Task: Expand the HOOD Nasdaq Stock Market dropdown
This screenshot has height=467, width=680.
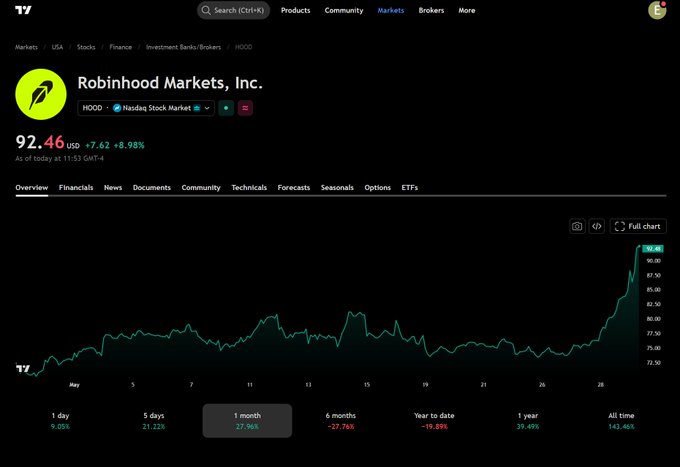Action: click(146, 108)
